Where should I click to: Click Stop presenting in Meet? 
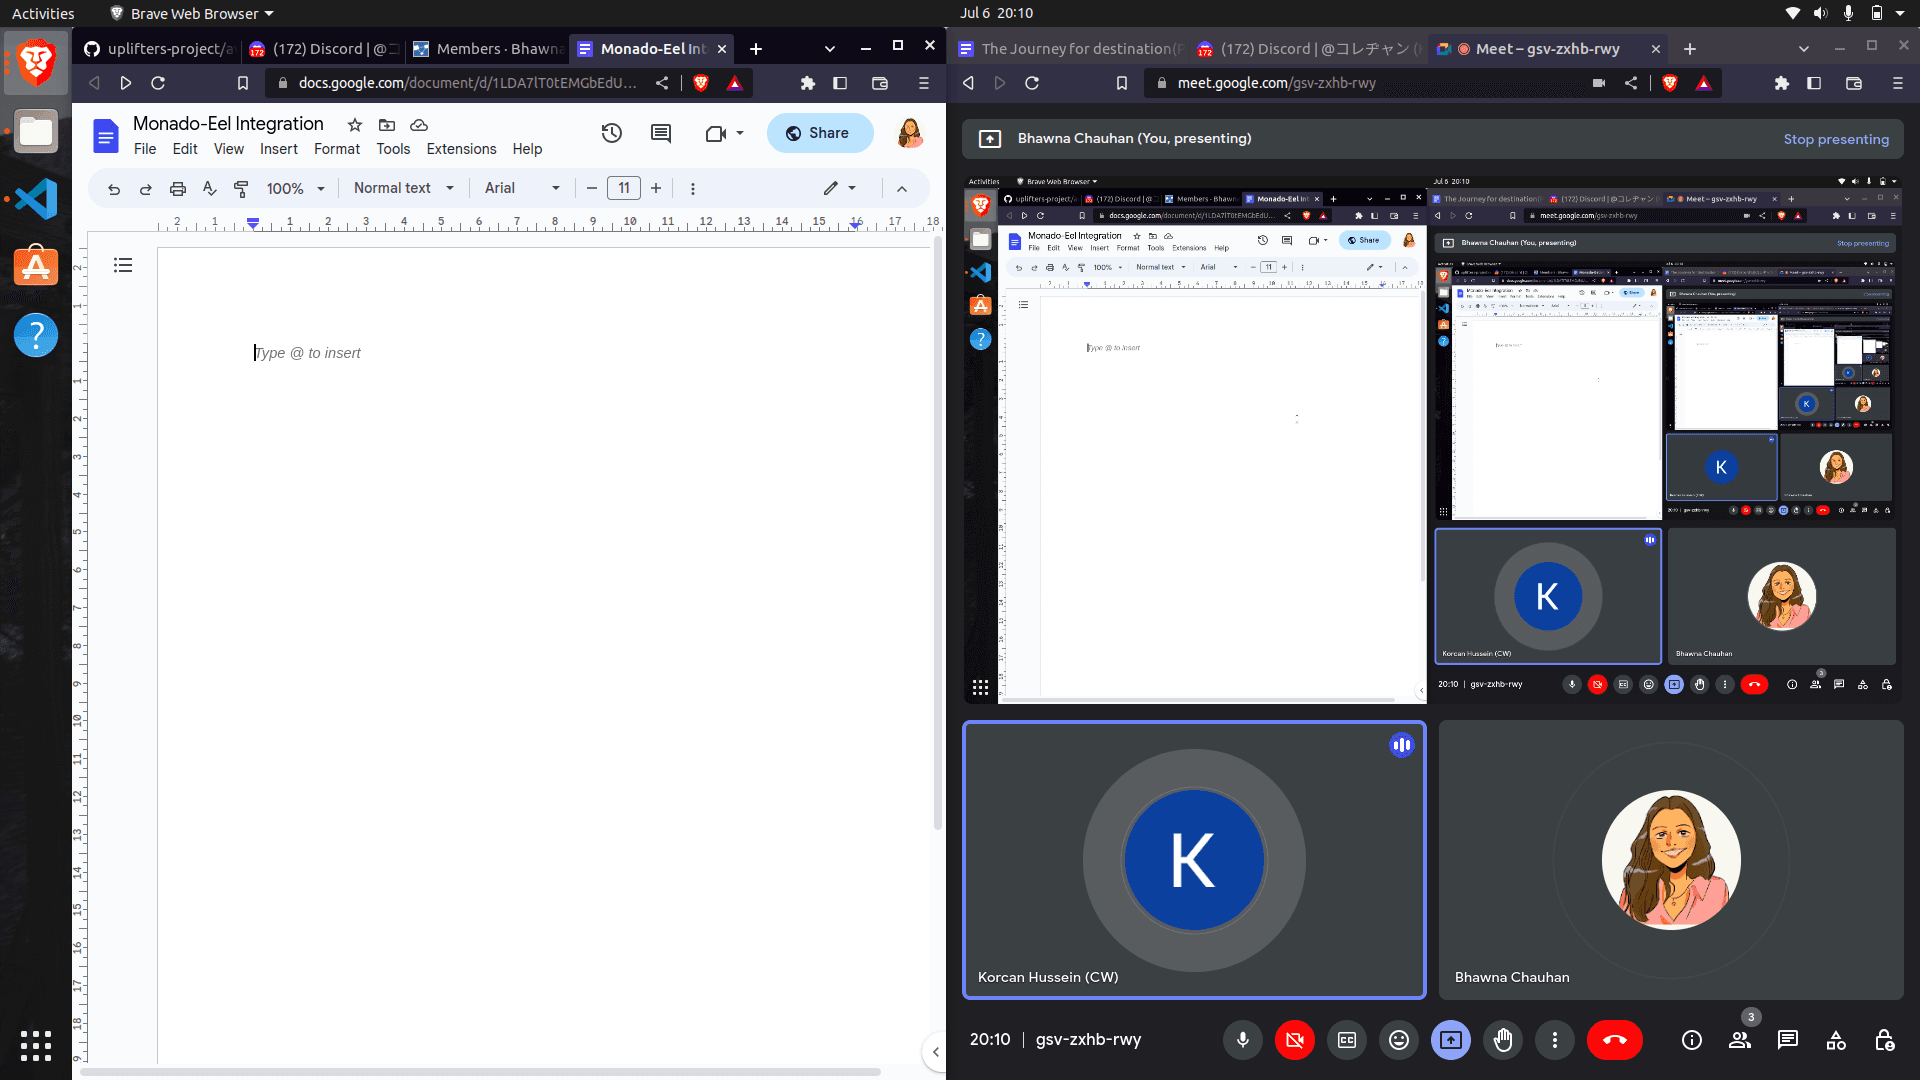point(1836,139)
